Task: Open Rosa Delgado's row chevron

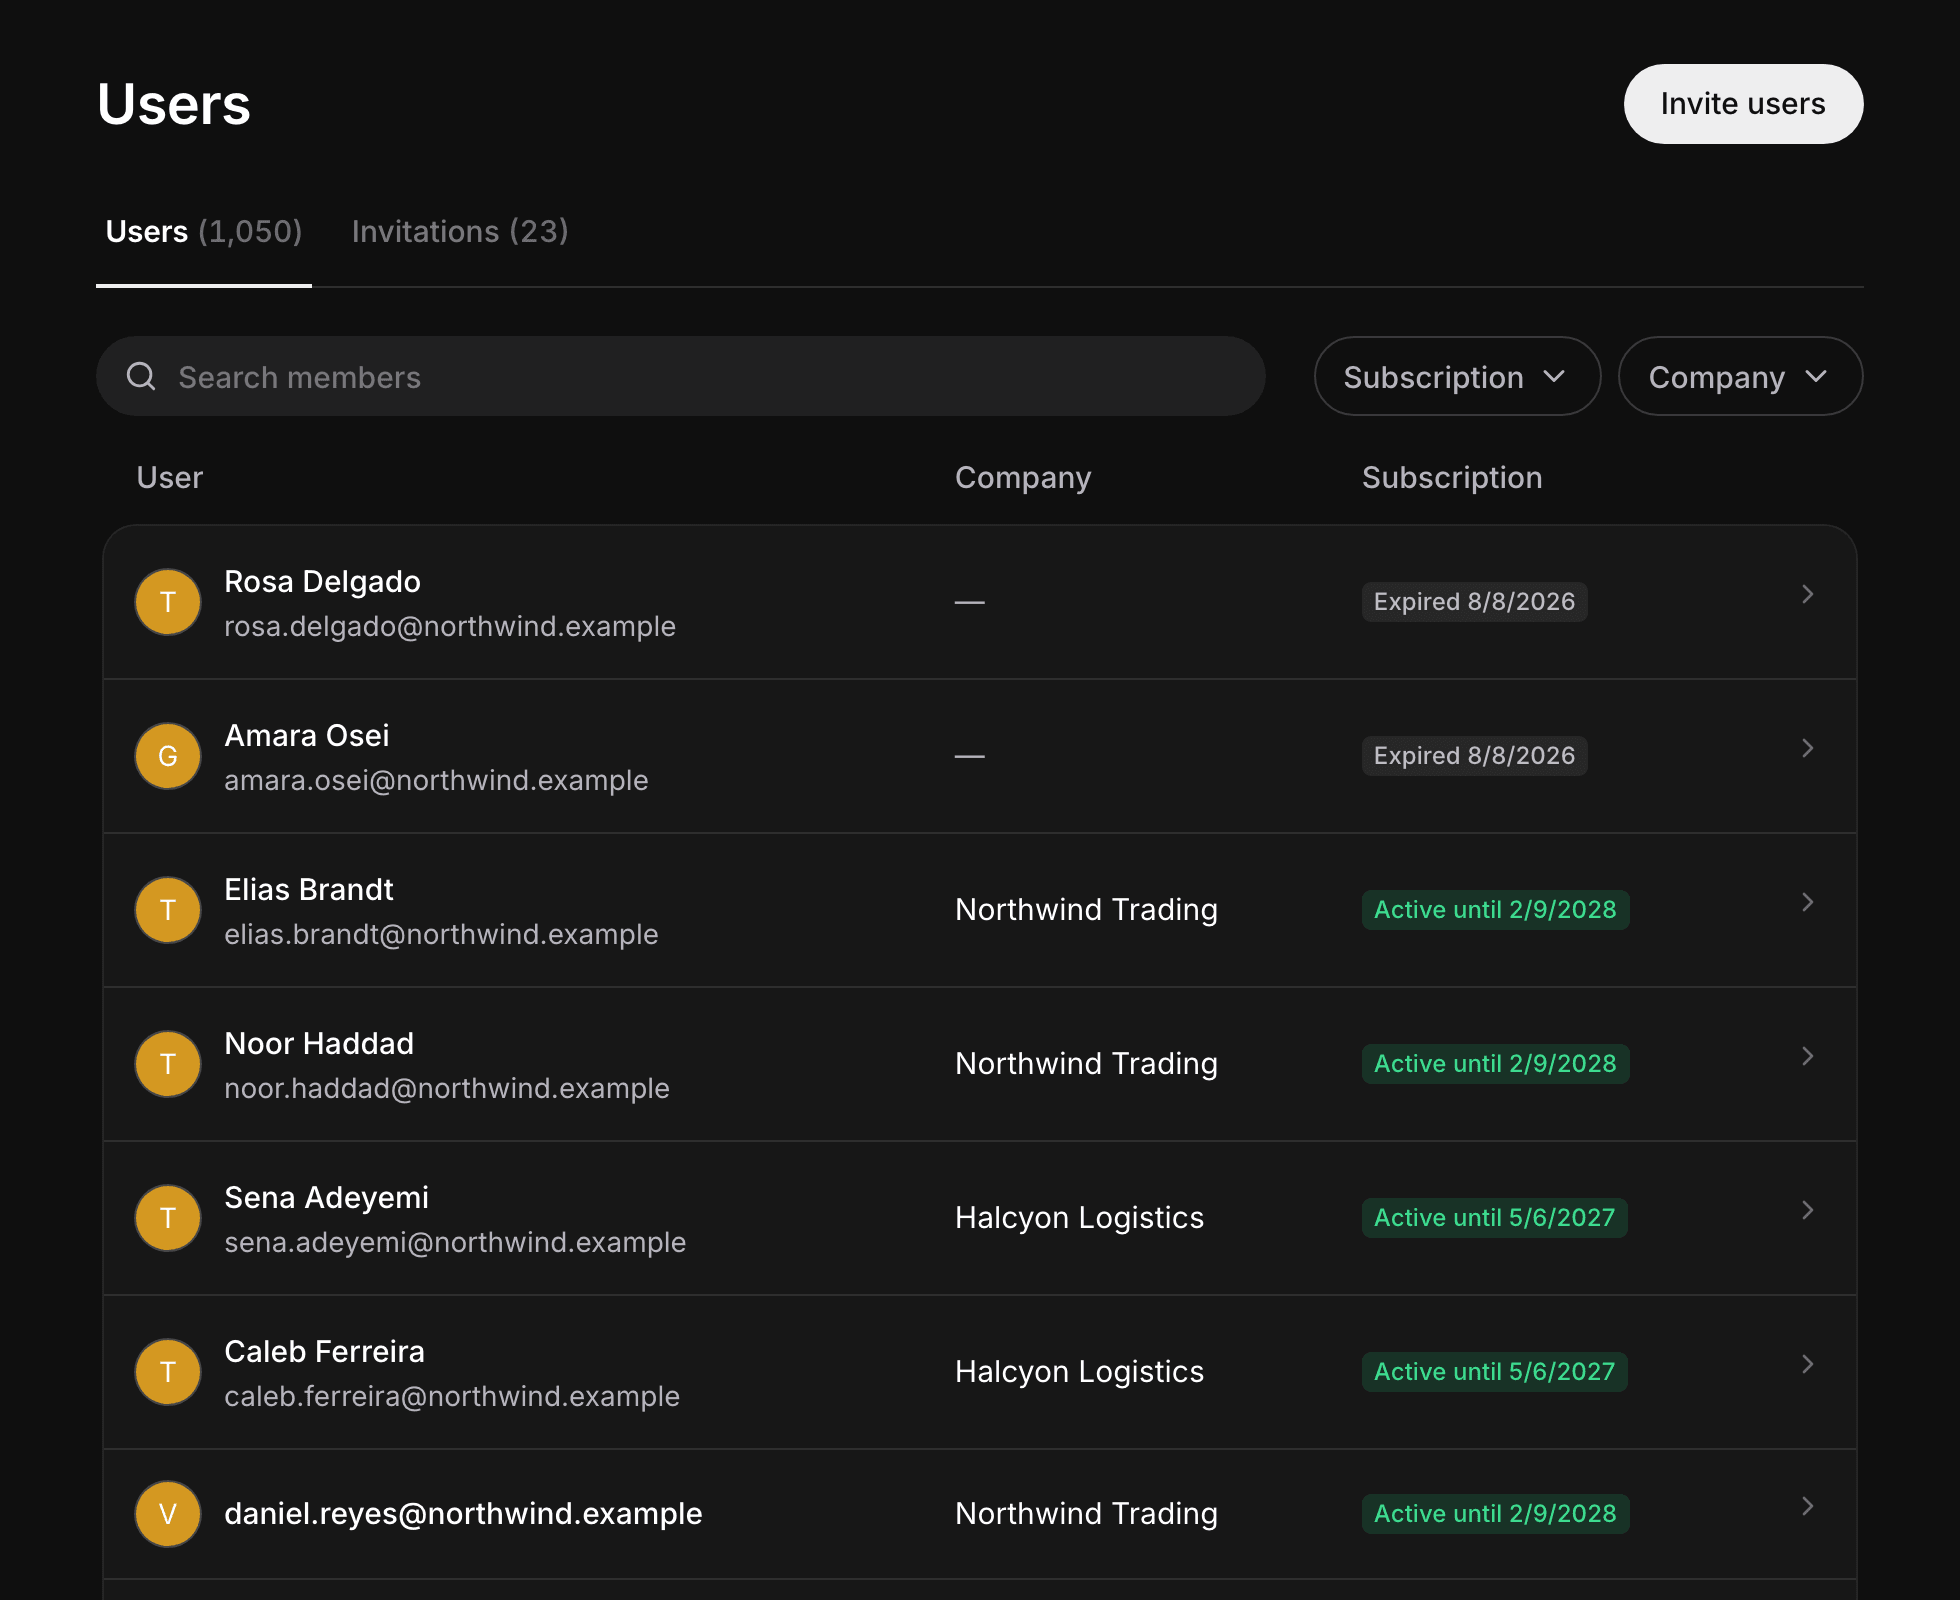Action: (x=1807, y=595)
